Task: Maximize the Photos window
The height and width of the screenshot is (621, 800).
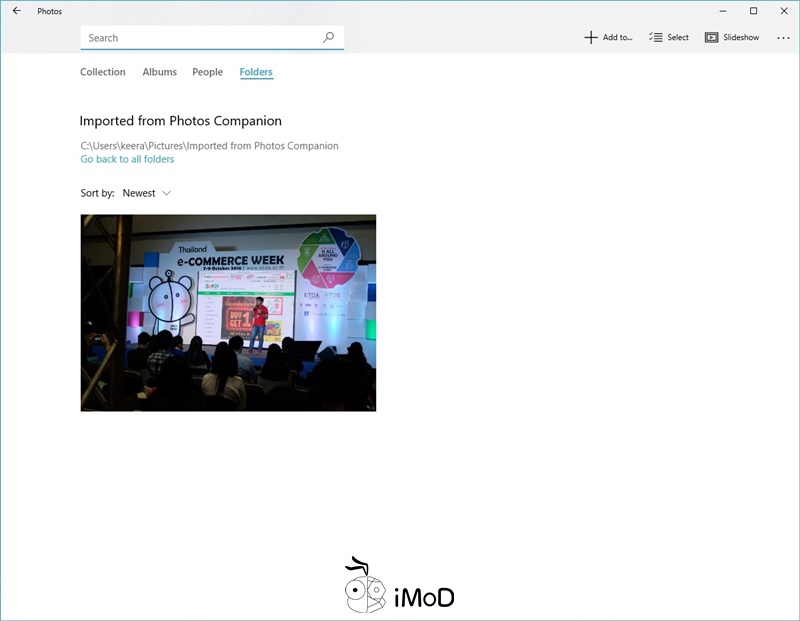Action: click(x=754, y=11)
